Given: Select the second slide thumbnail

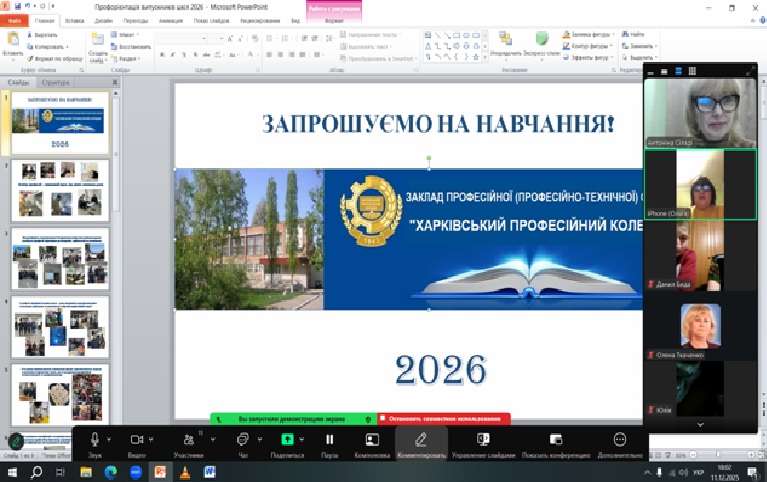Looking at the screenshot, I should click(x=61, y=190).
